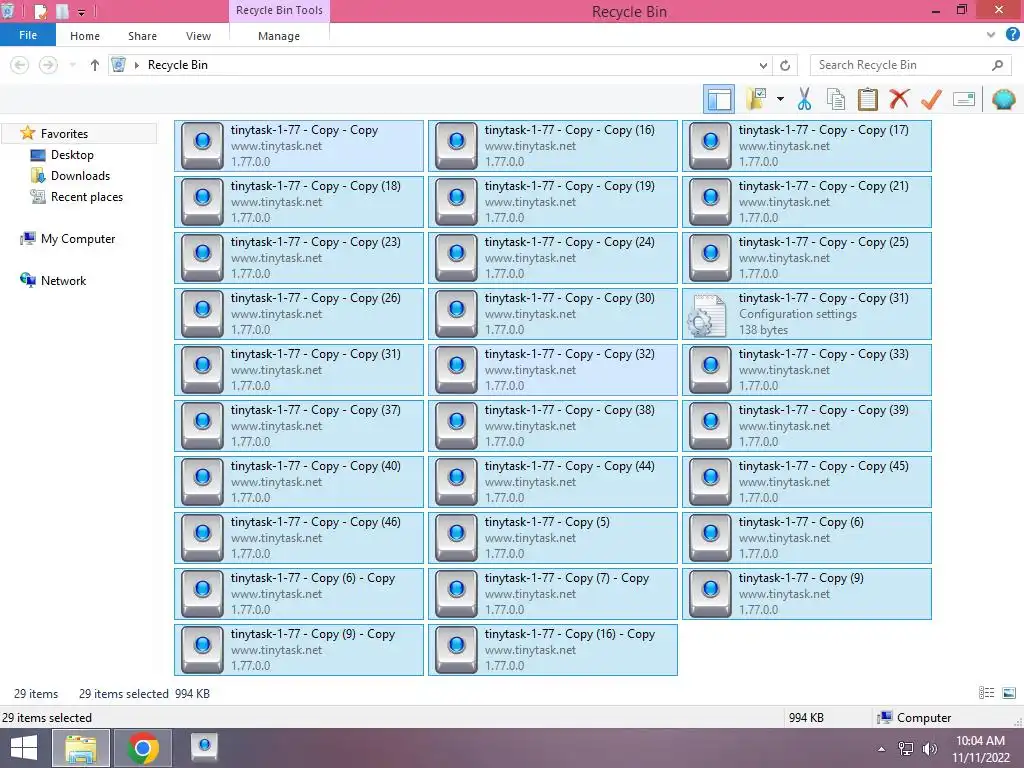
Task: Click the Cut scissors icon
Action: pos(804,99)
